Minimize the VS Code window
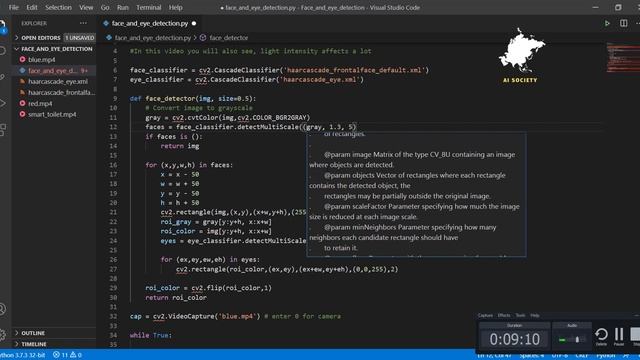 (596, 7)
